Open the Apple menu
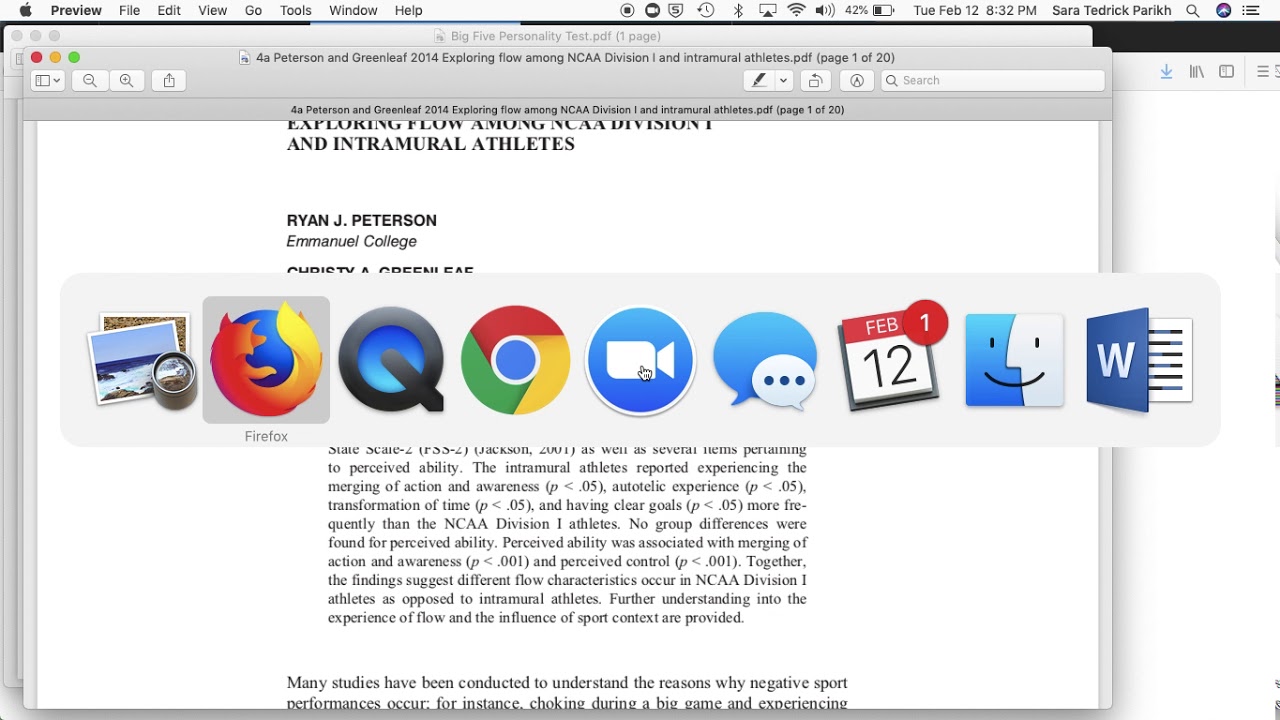1280x720 pixels. coord(25,10)
